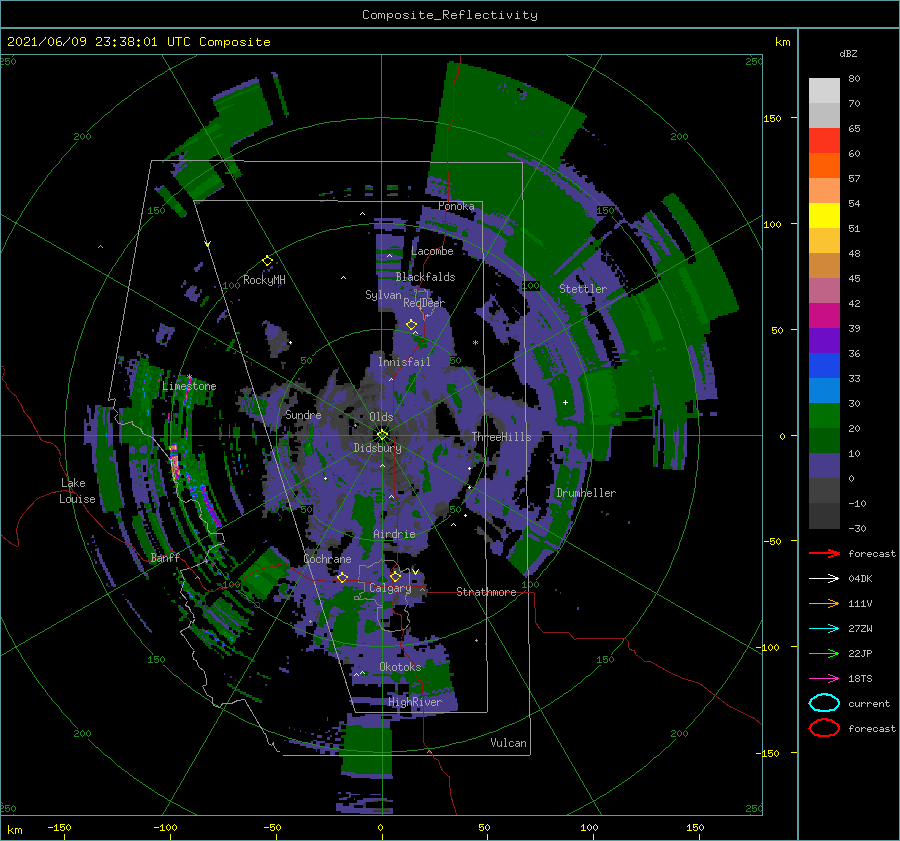Click the yellow diamond marker near Cochrane
900x841 pixels.
(x=342, y=577)
